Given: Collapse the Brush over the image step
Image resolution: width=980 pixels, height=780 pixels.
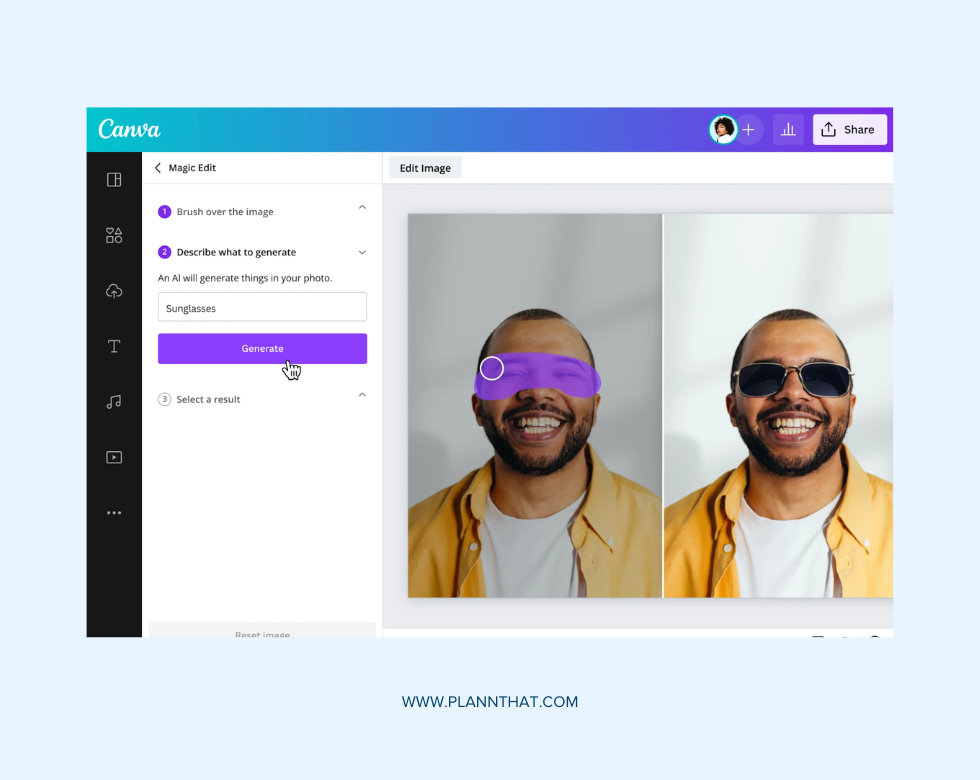Looking at the screenshot, I should 362,208.
